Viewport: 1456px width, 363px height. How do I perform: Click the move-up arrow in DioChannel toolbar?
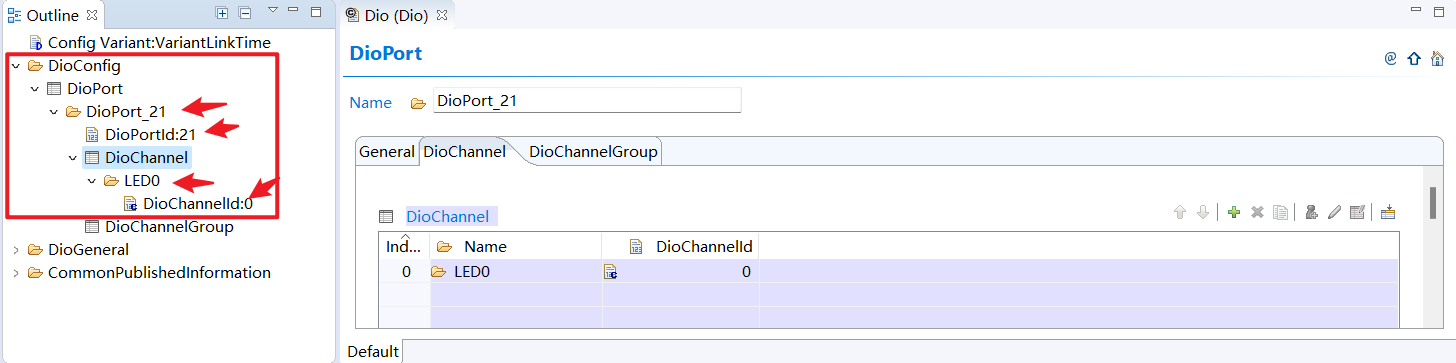1180,212
